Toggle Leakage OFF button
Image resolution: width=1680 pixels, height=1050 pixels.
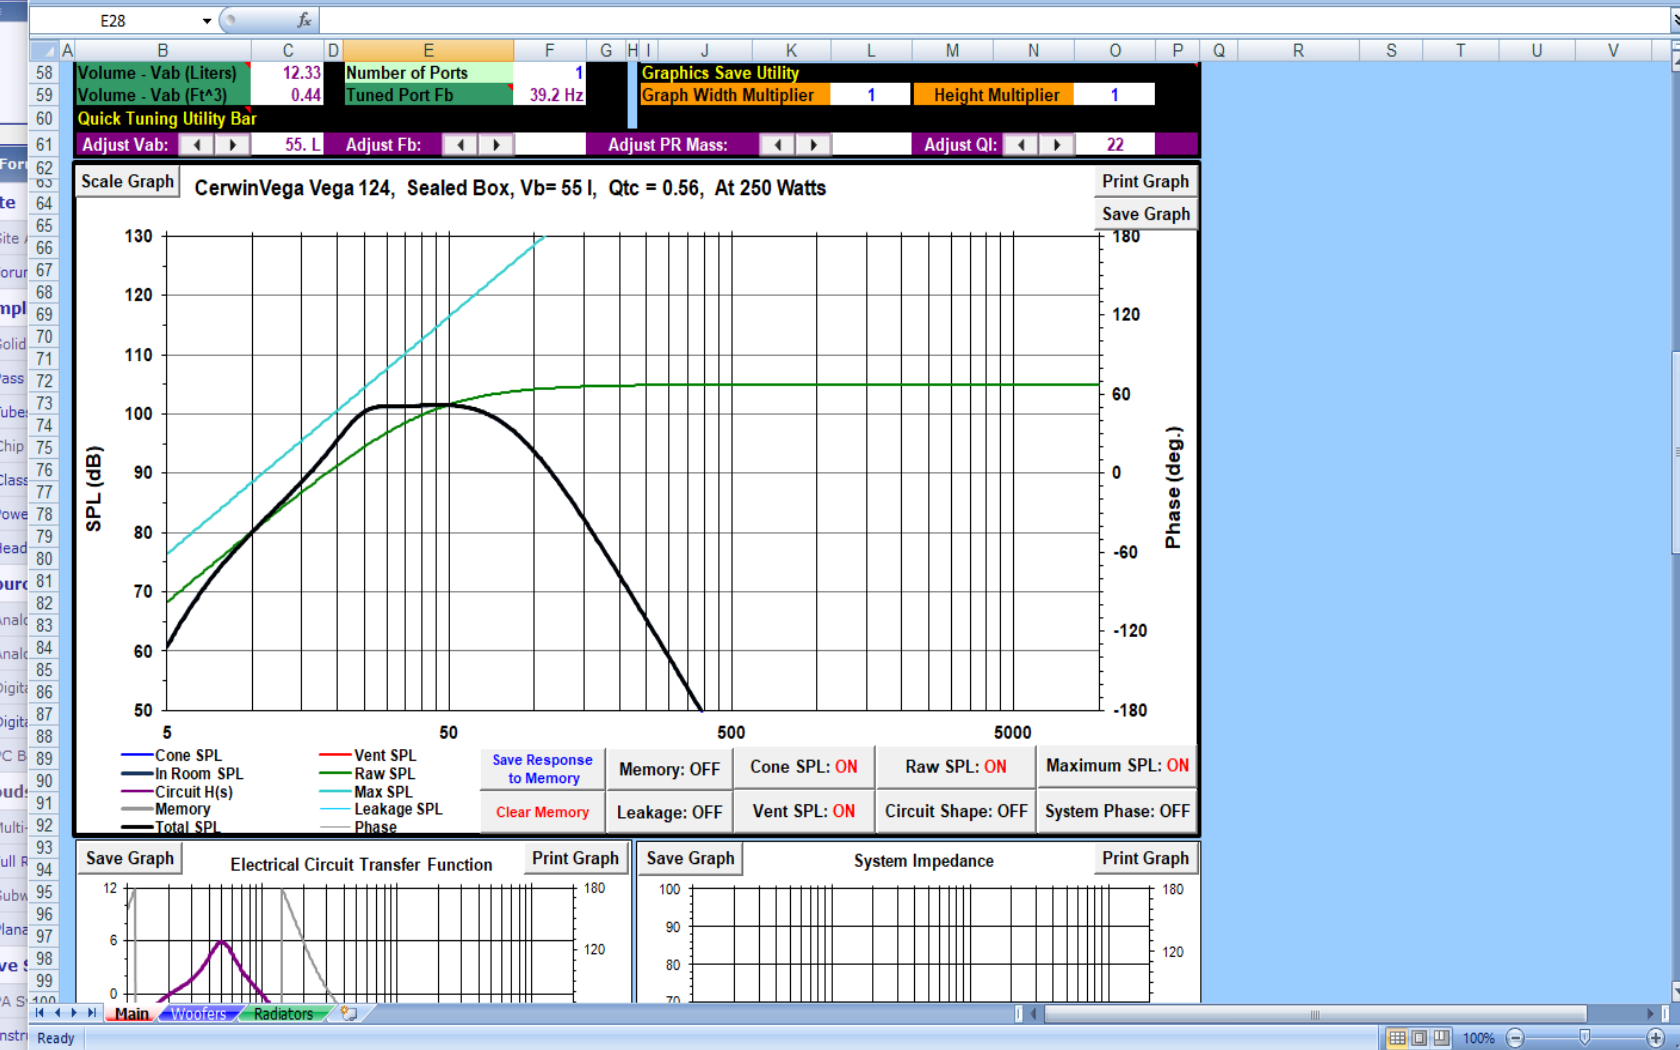tap(669, 812)
